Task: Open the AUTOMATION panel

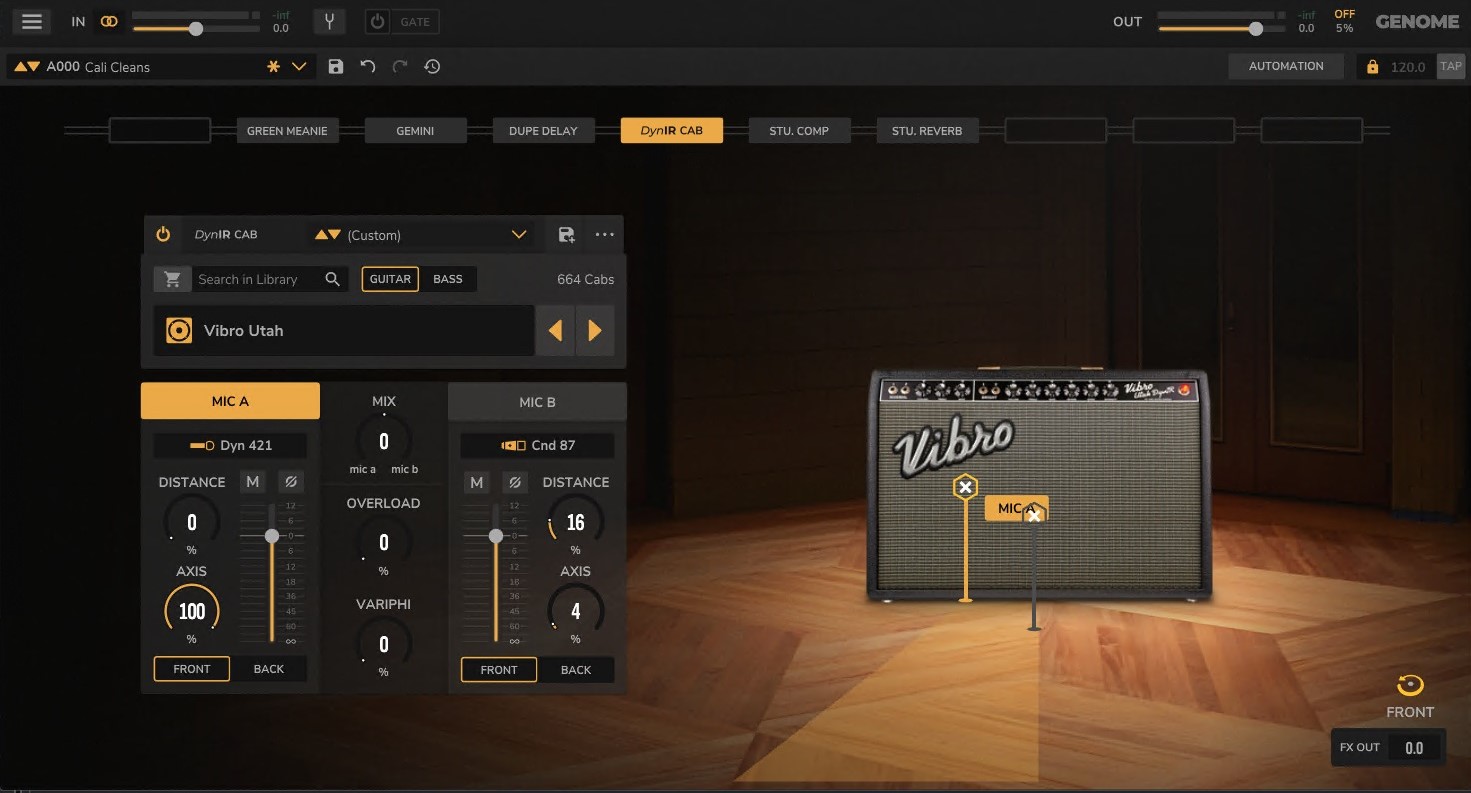Action: tap(1286, 66)
